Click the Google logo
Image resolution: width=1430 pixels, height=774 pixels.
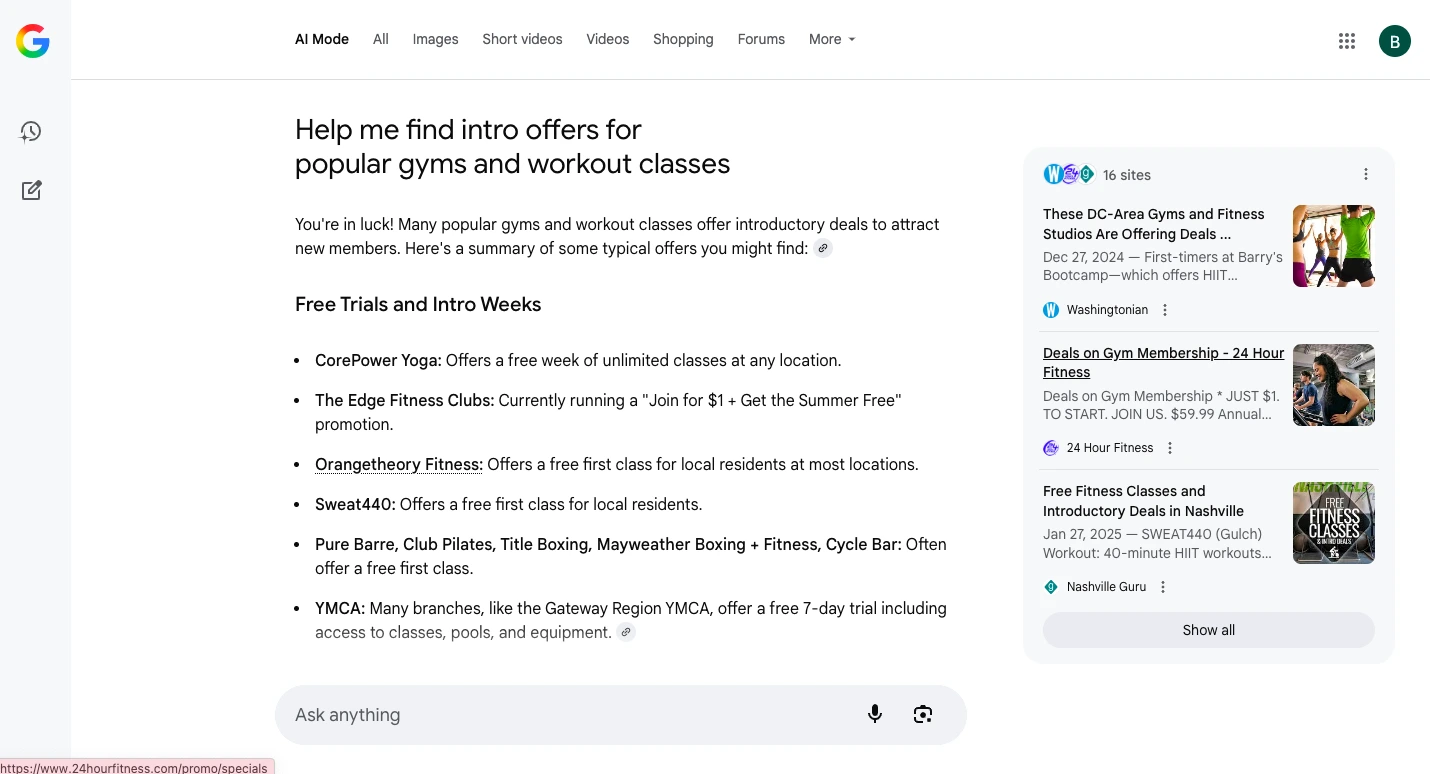[32, 41]
